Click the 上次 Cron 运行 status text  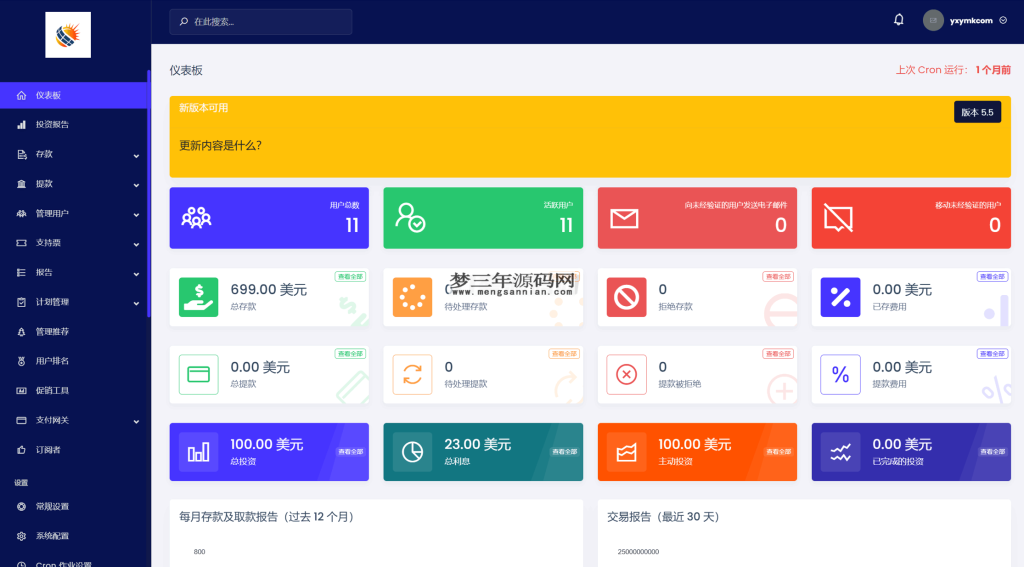tap(953, 70)
